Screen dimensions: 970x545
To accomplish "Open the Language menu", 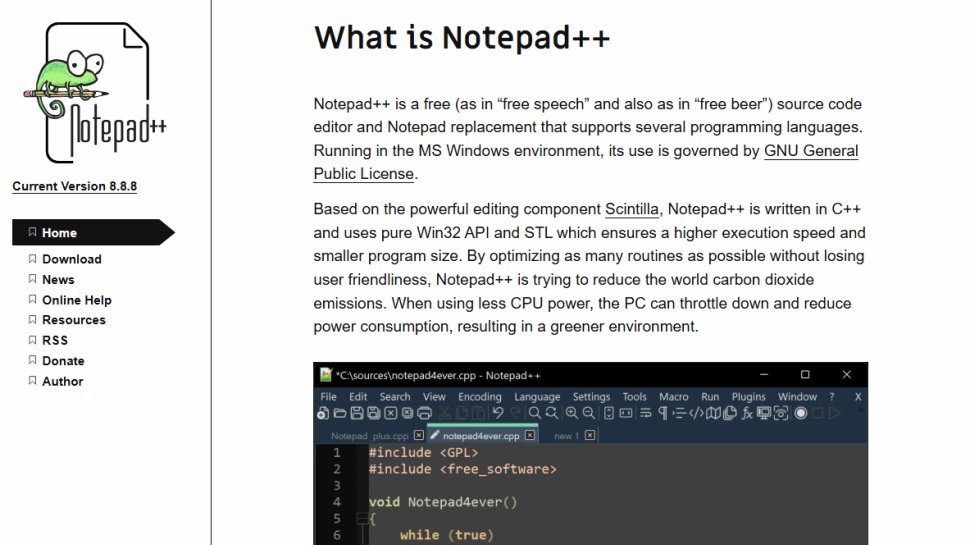I will pyautogui.click(x=537, y=397).
